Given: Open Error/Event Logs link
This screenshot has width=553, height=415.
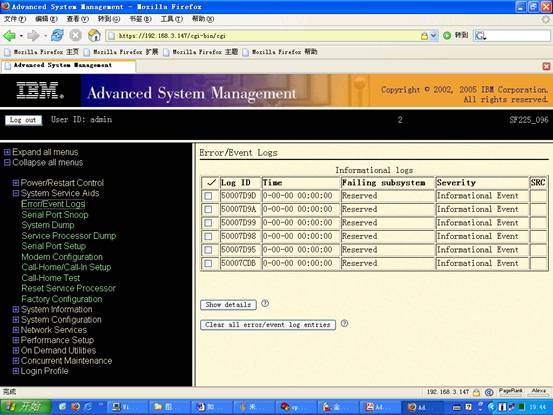Looking at the screenshot, I should [53, 204].
